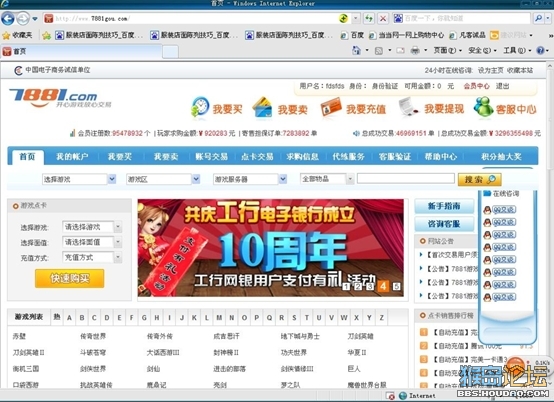
Task: Select the 帐号交易 navigation tab
Action: [x=211, y=156]
